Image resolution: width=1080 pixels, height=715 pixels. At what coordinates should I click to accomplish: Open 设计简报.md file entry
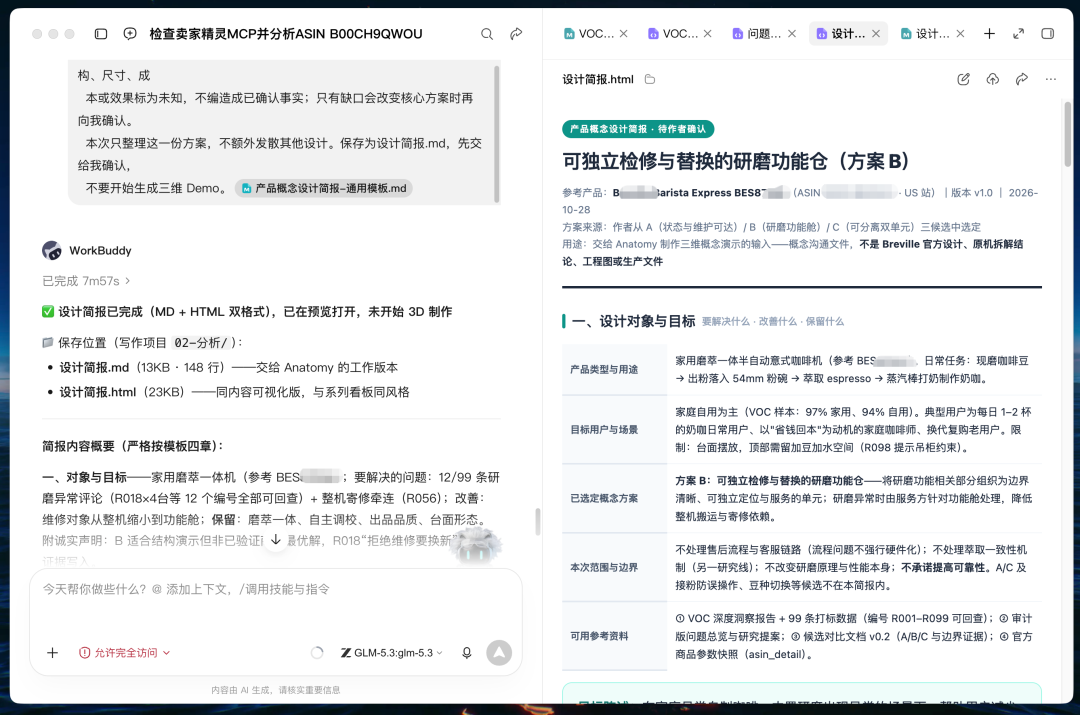click(x=94, y=367)
